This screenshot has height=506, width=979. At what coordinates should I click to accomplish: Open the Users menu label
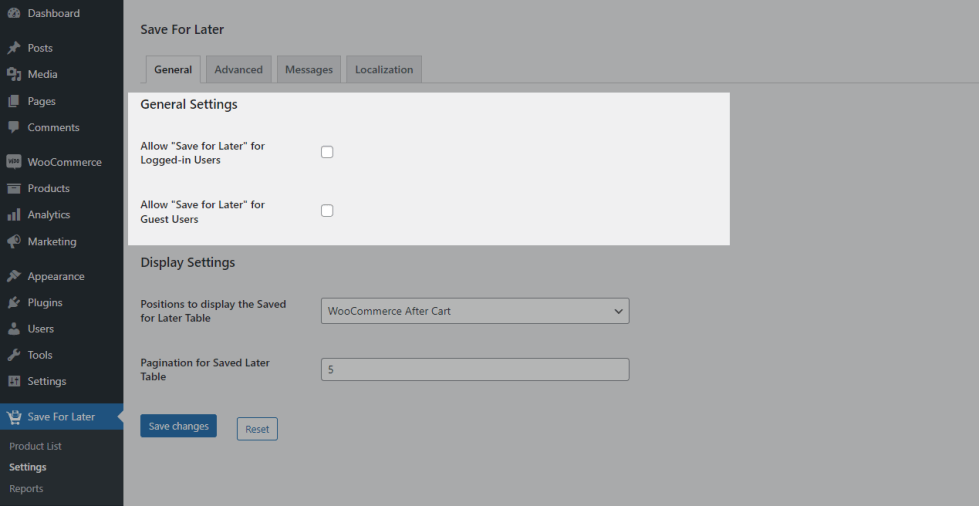coord(41,329)
